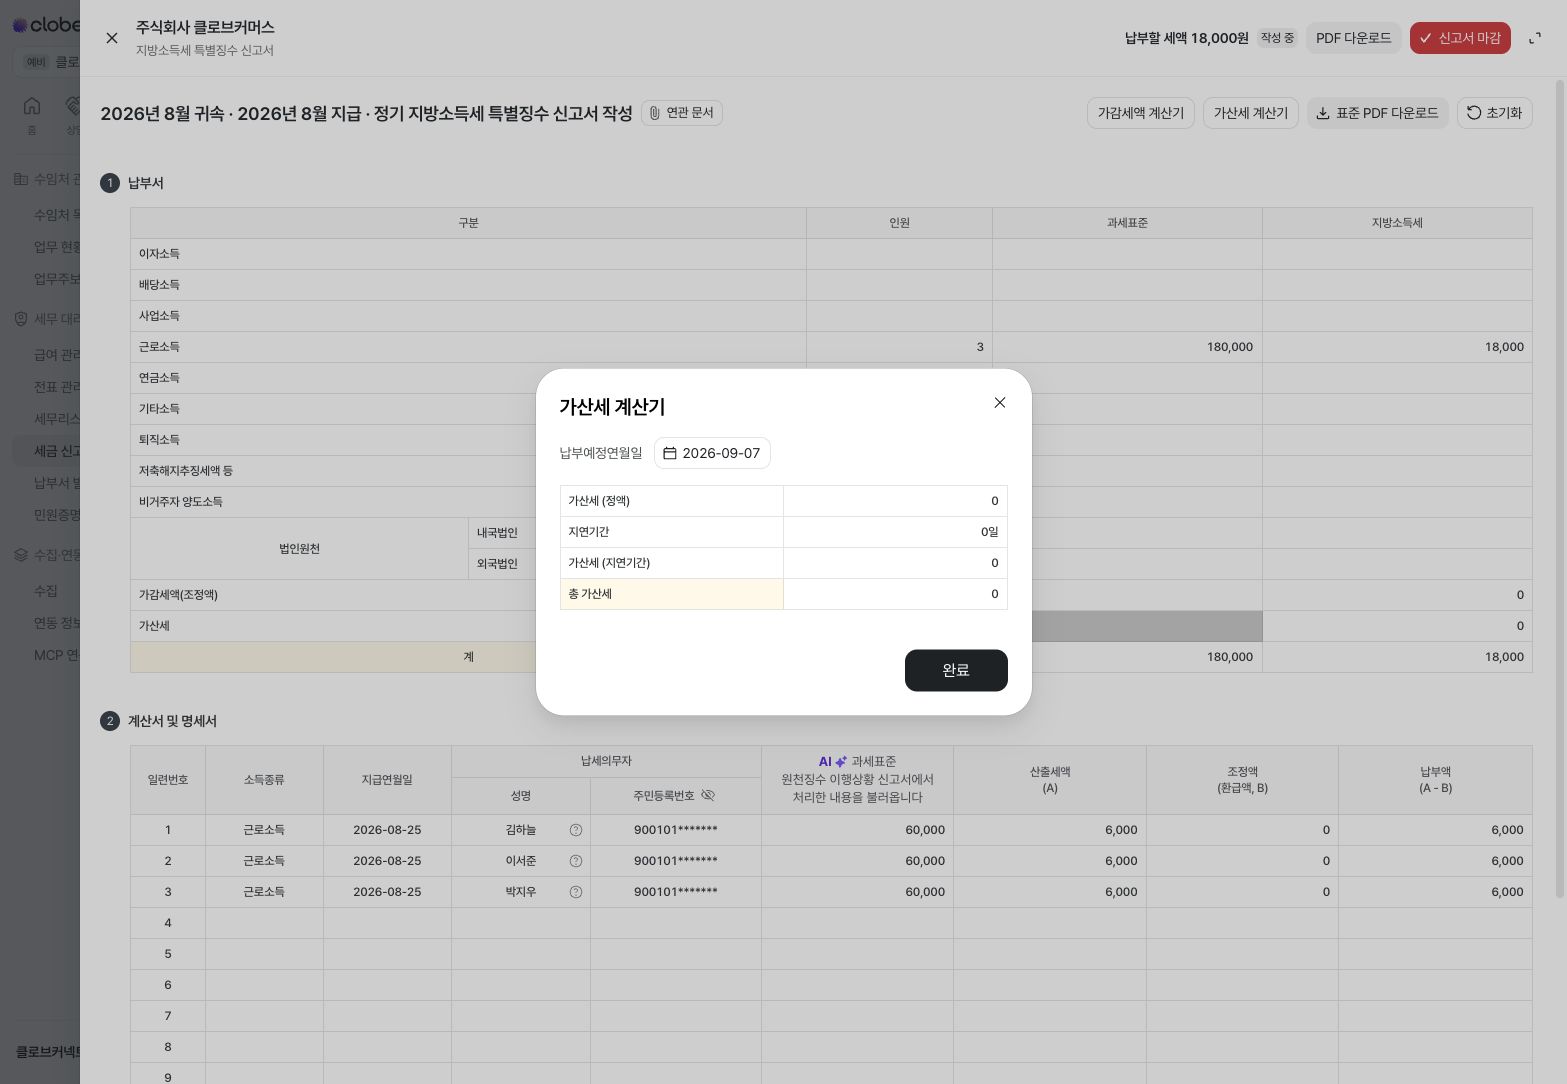This screenshot has height=1084, width=1567.
Task: Click the 과세표준 180,000 cell for 근로소득
Action: [x=1127, y=347]
